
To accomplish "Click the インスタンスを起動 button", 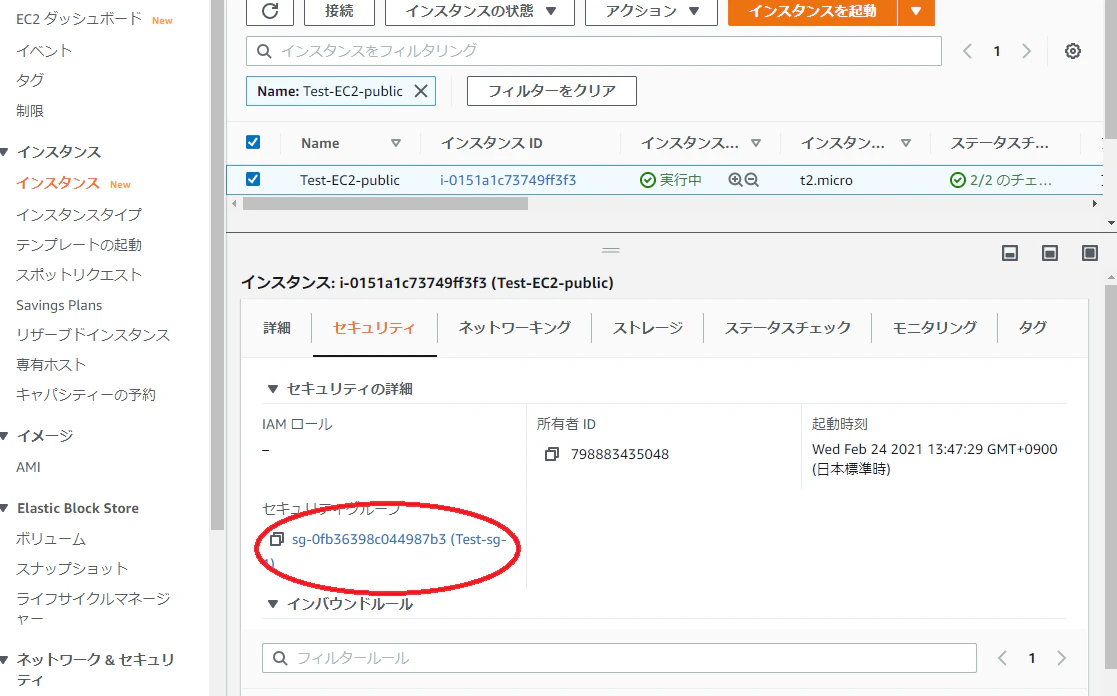I will (812, 11).
